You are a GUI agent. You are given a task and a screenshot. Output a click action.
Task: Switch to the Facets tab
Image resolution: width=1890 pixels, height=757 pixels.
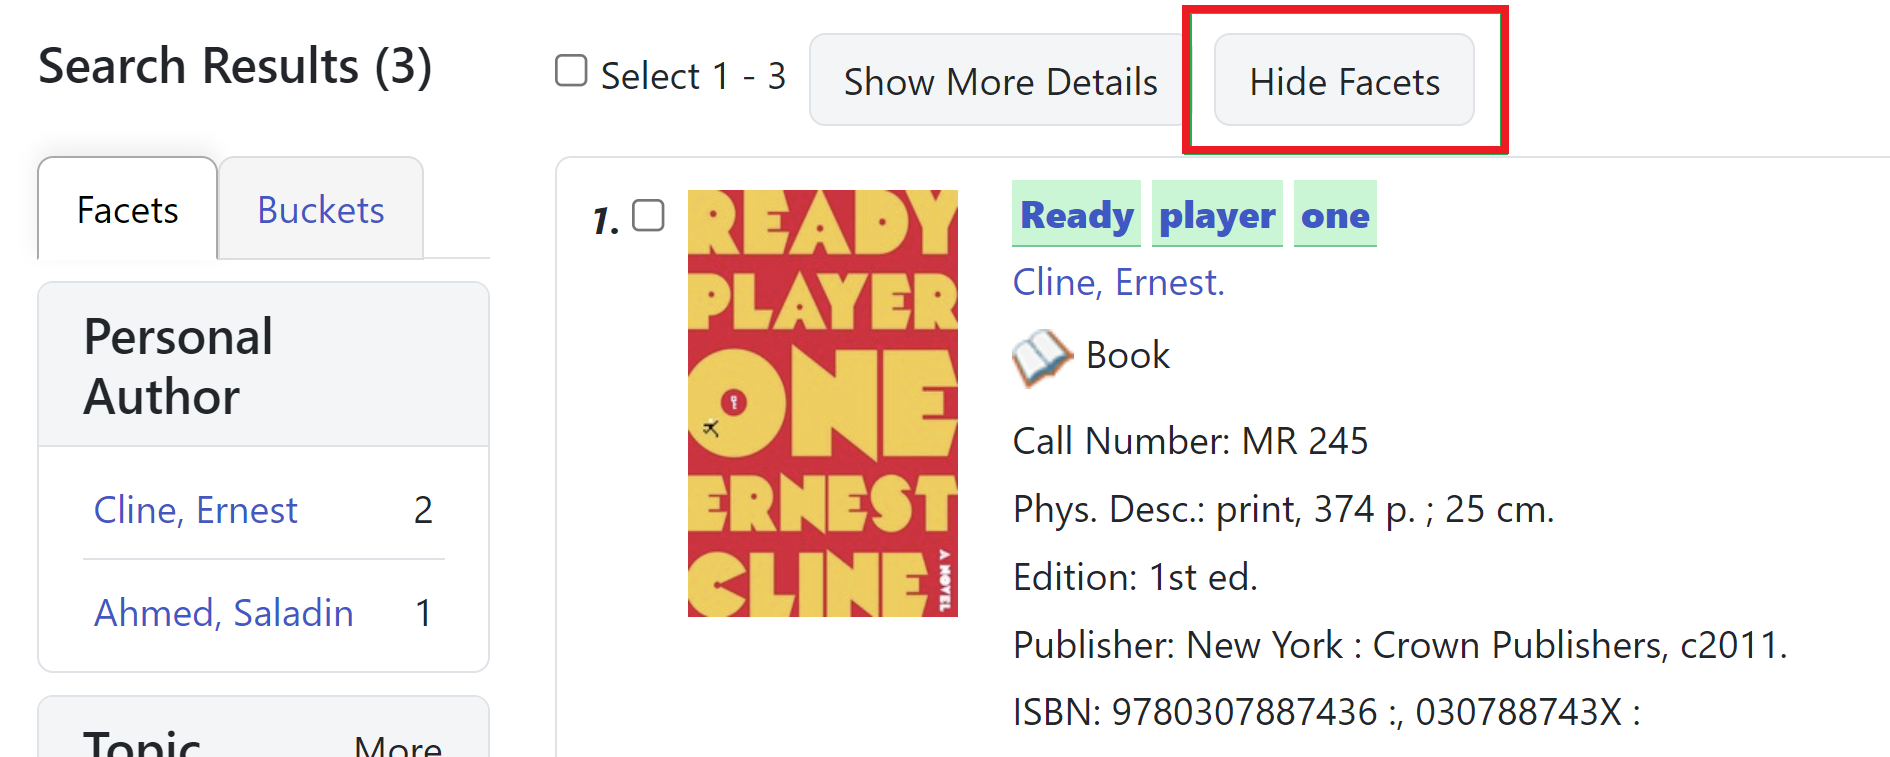tap(127, 210)
